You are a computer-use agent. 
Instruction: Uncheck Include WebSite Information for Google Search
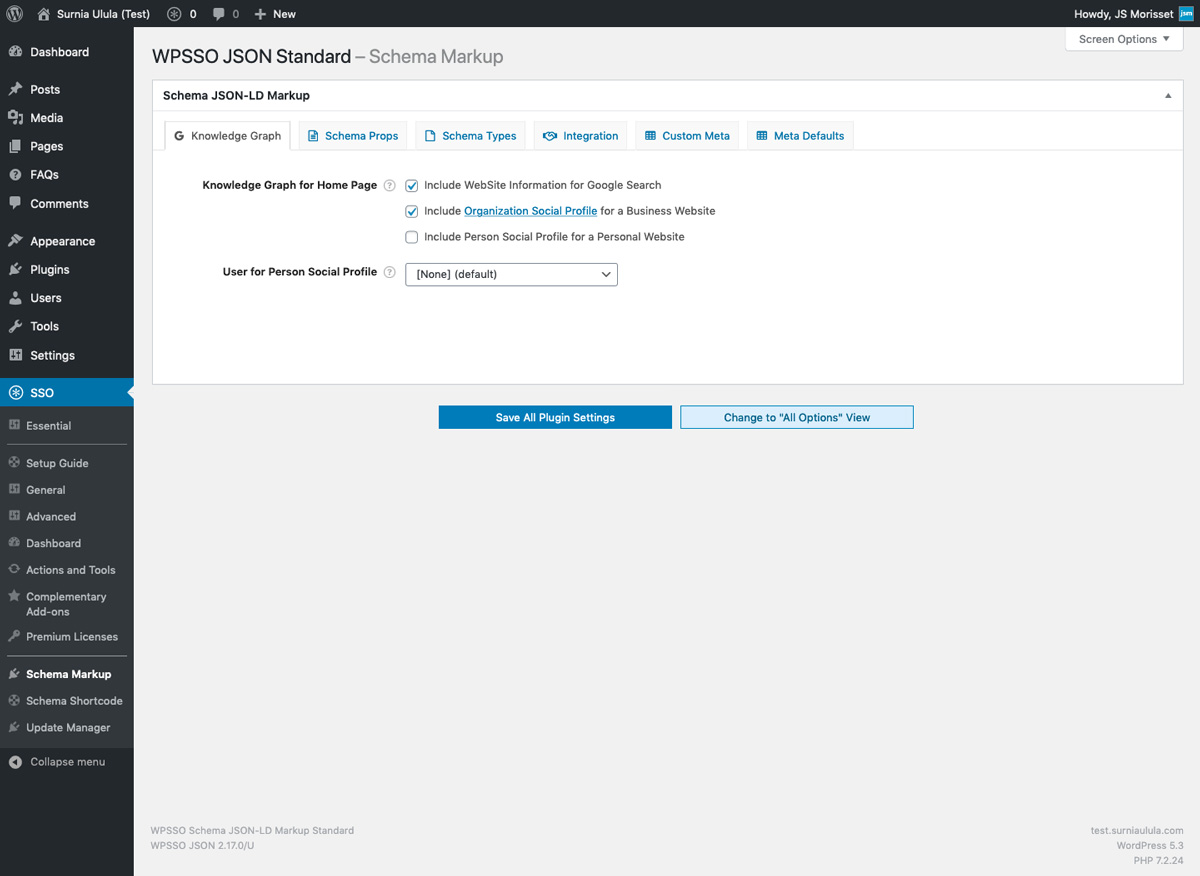(x=411, y=186)
